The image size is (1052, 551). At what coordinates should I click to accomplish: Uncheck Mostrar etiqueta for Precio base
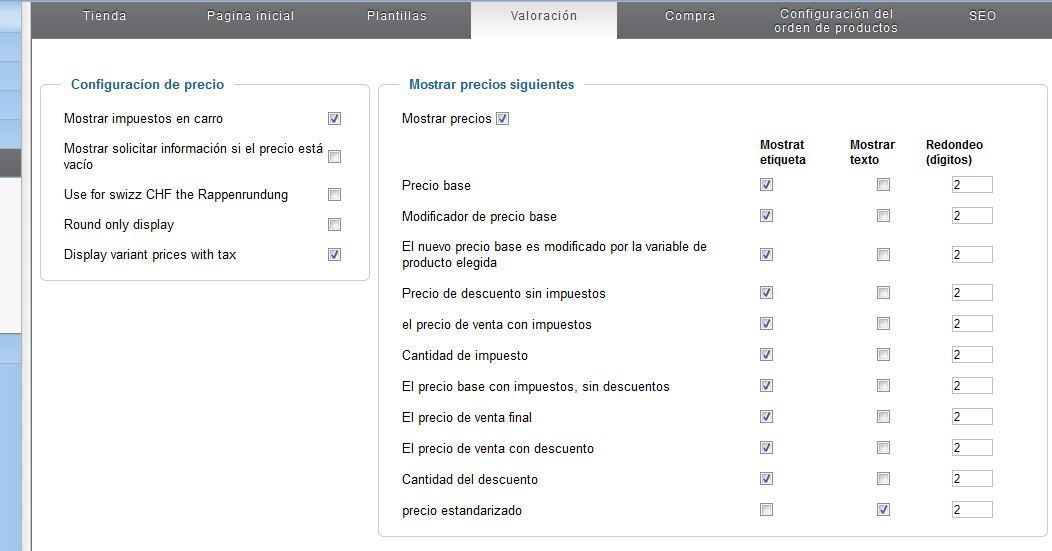pos(766,185)
